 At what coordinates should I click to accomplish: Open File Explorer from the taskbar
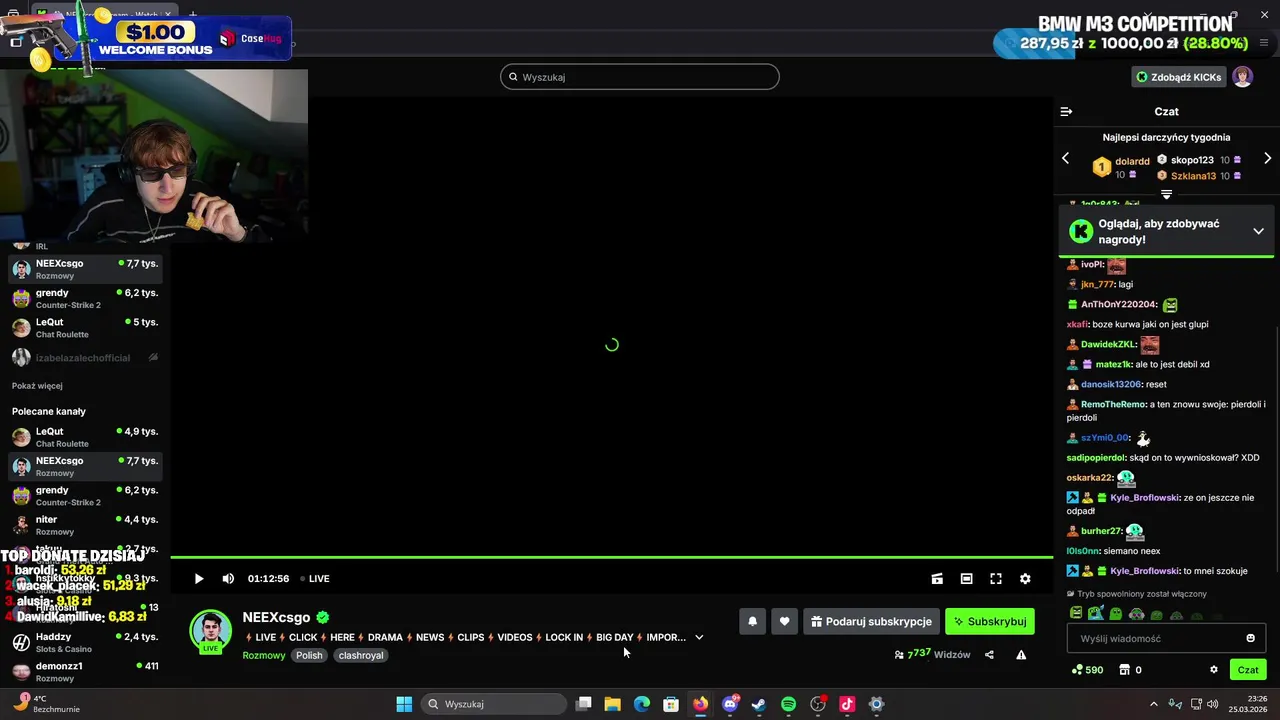point(612,704)
